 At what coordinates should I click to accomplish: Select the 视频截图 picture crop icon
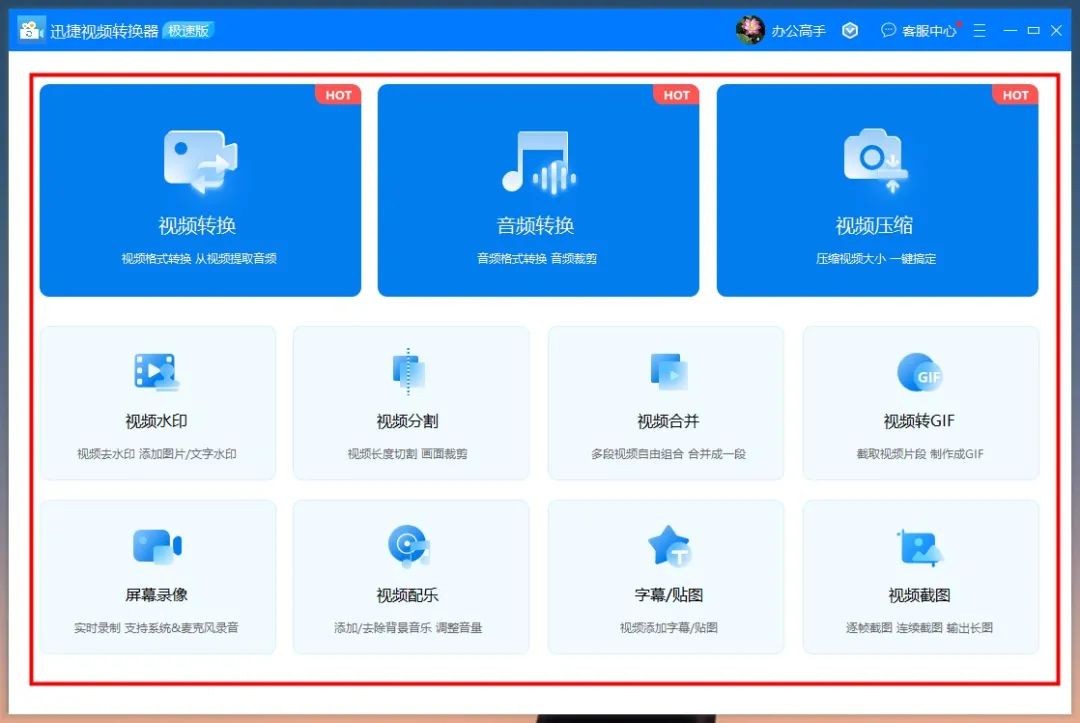(920, 547)
